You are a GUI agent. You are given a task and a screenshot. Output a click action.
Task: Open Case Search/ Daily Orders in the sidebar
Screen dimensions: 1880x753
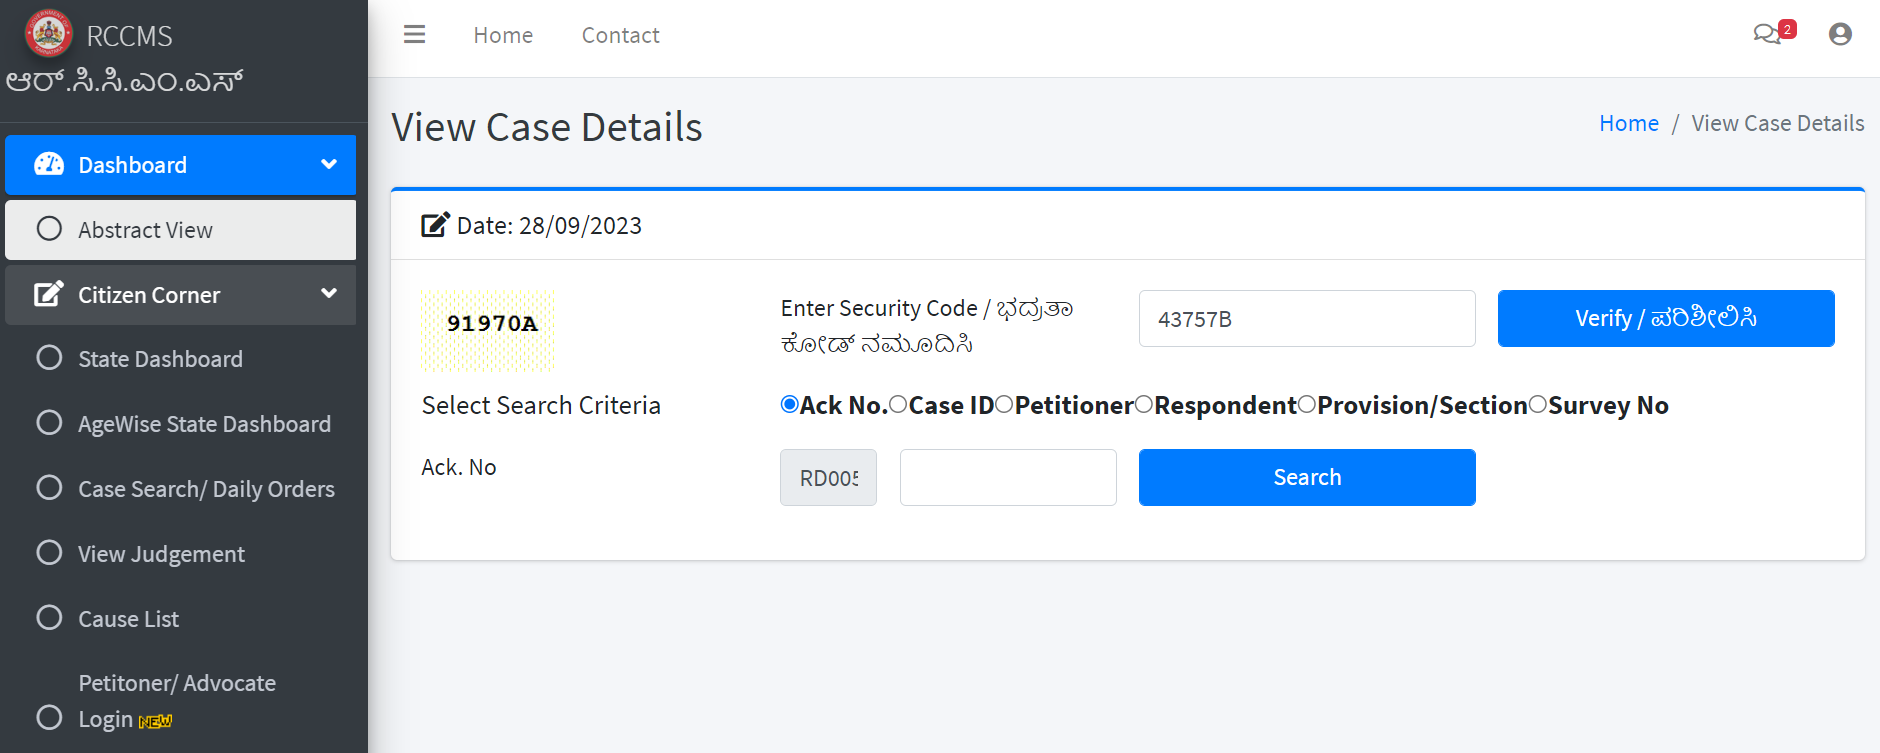(180, 489)
